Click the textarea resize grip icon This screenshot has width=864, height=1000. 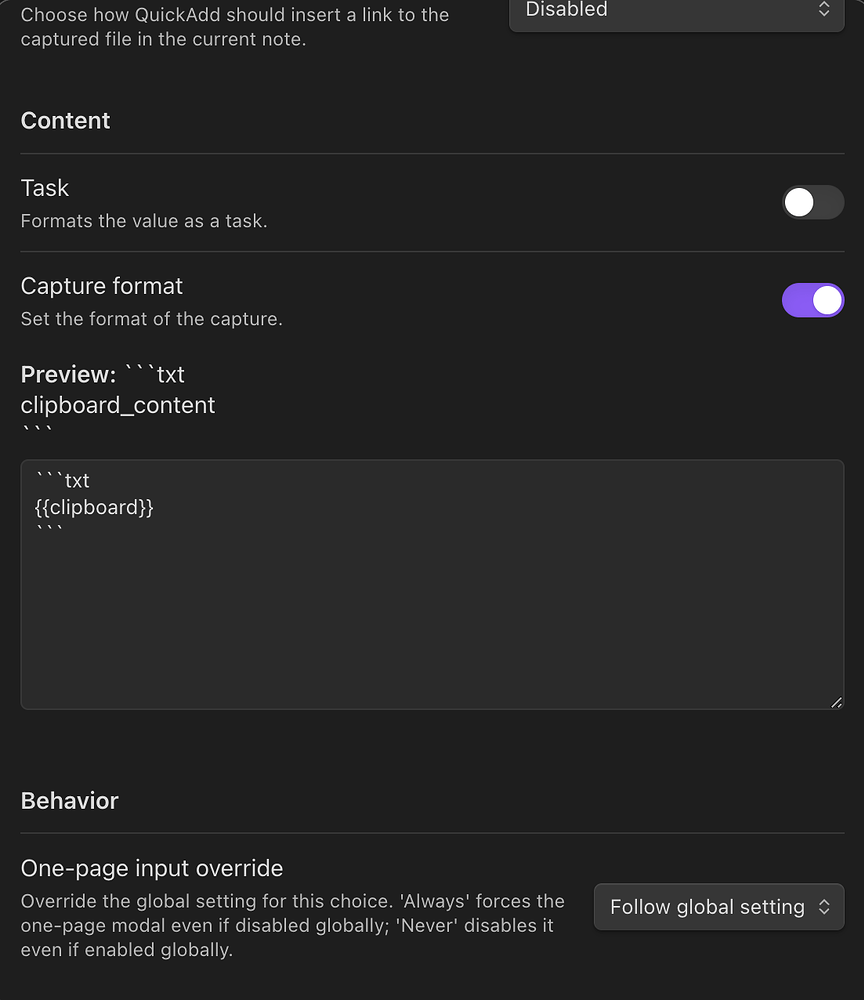[x=836, y=703]
